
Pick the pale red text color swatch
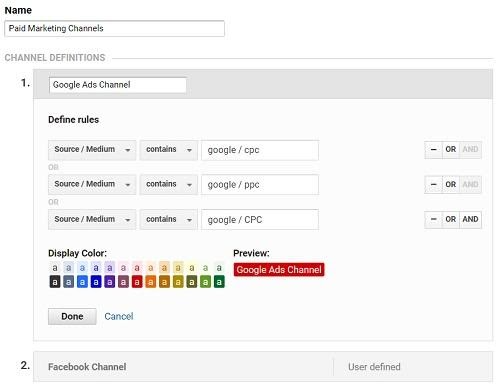pyautogui.click(x=137, y=268)
